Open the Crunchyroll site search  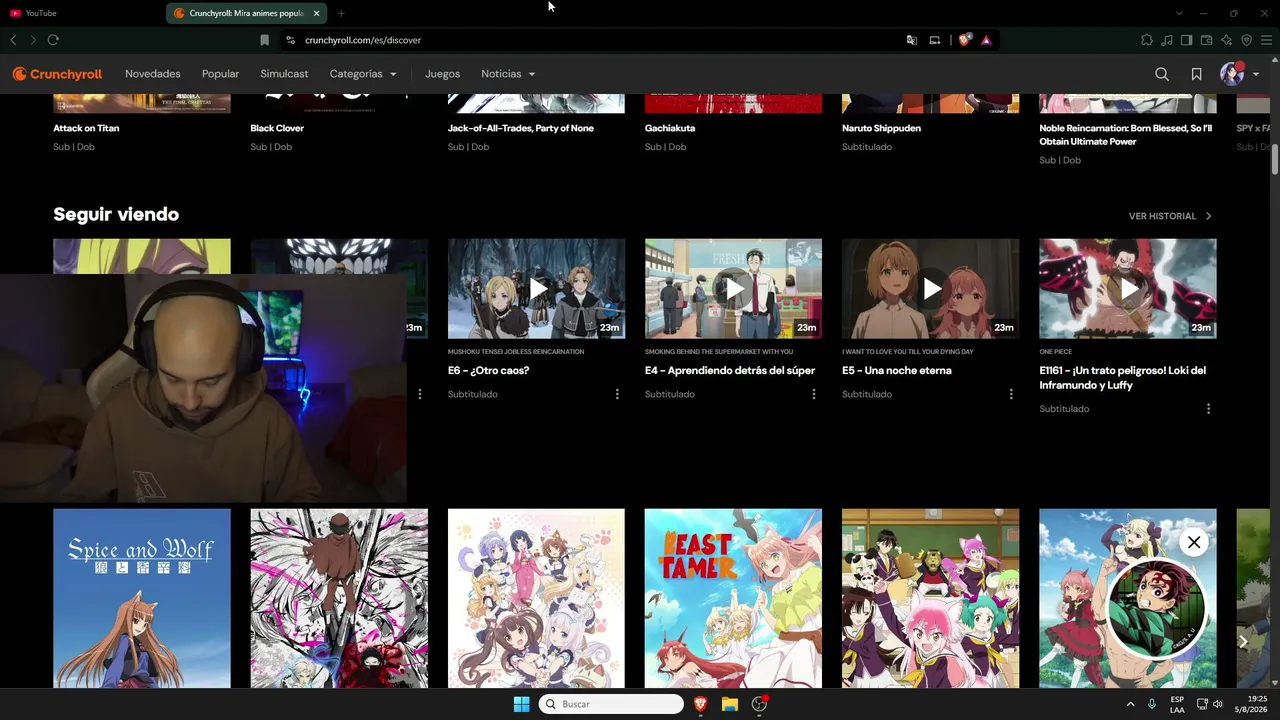tap(1161, 74)
